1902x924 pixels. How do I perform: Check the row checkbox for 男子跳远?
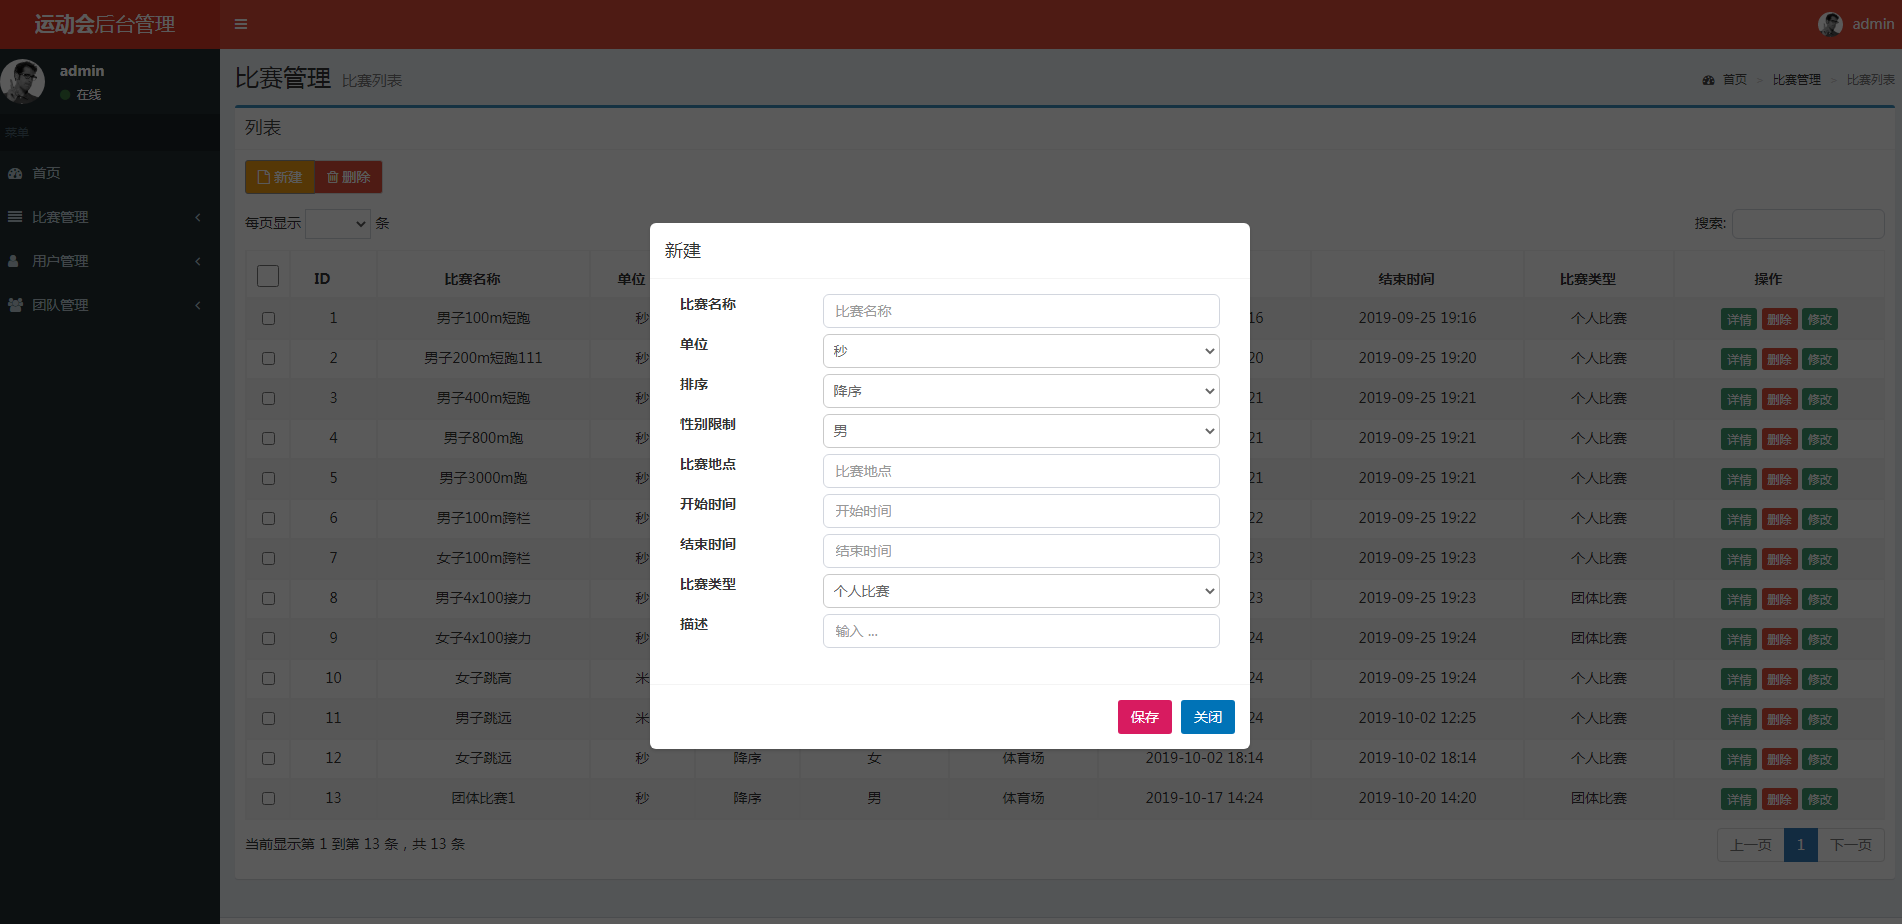click(x=268, y=718)
